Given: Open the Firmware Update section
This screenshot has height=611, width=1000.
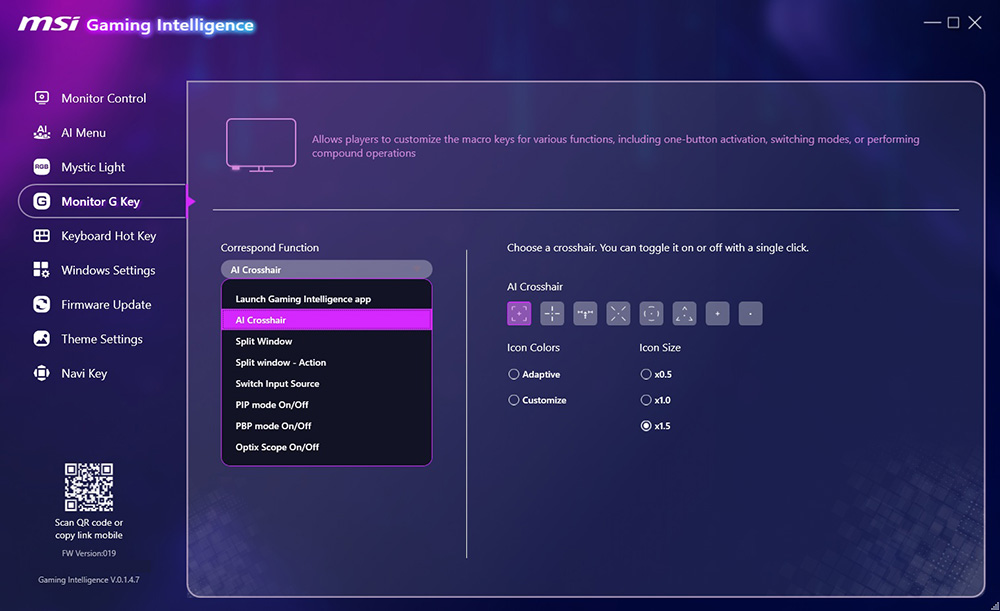Looking at the screenshot, I should click(106, 305).
